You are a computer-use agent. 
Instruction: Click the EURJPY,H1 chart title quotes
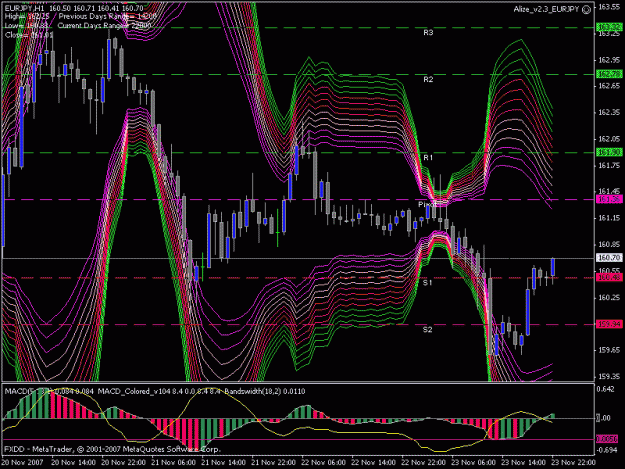pos(74,8)
